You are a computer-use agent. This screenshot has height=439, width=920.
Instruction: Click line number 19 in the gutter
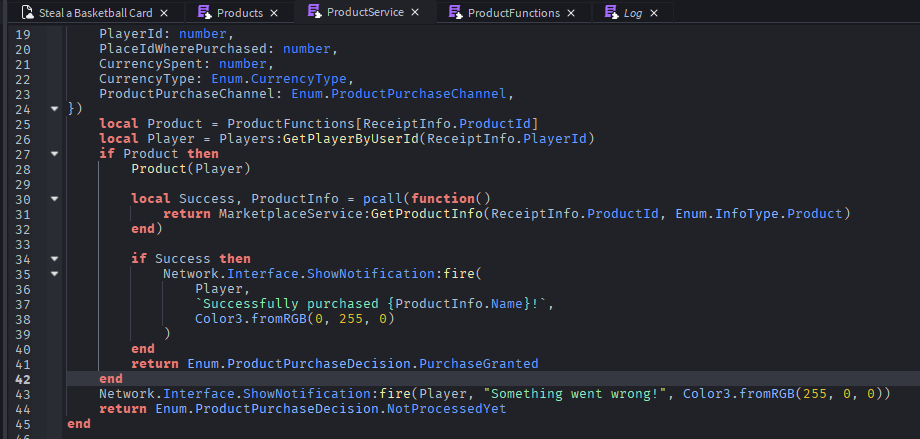tap(22, 34)
